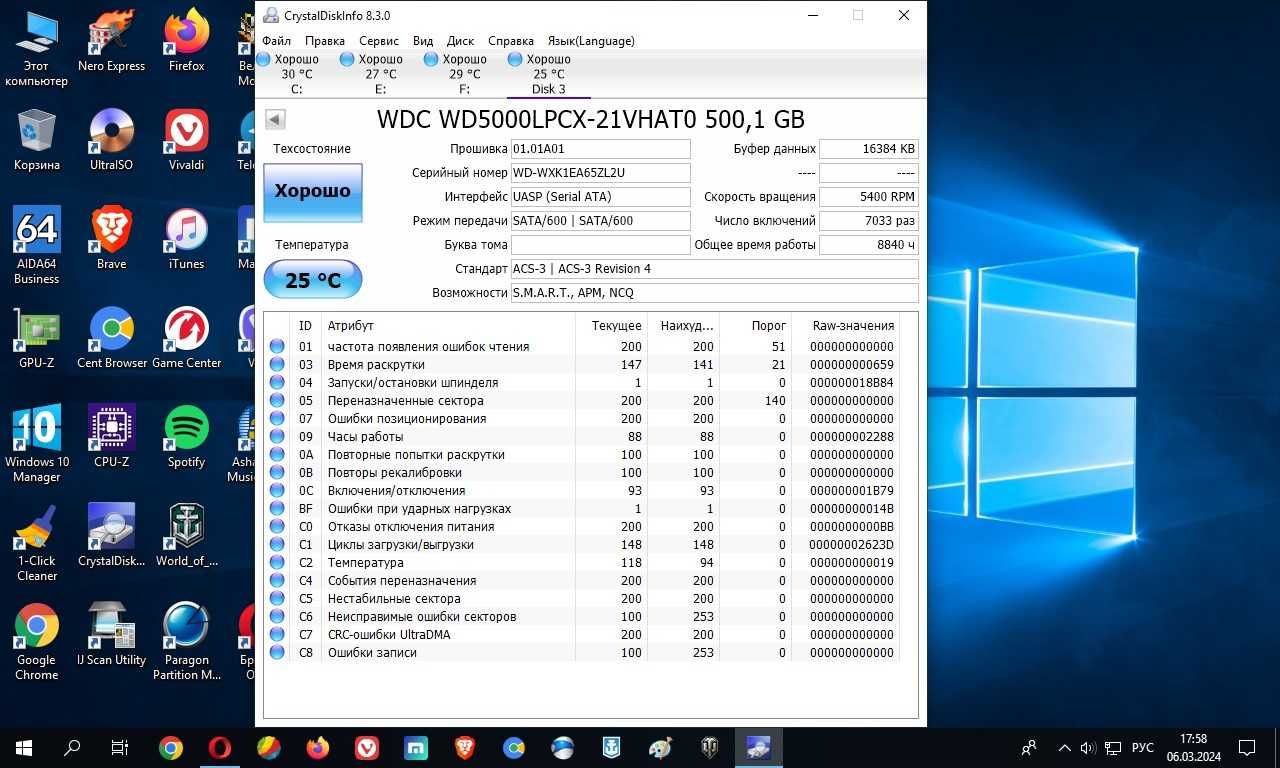Open Task View from the taskbar

coord(119,747)
